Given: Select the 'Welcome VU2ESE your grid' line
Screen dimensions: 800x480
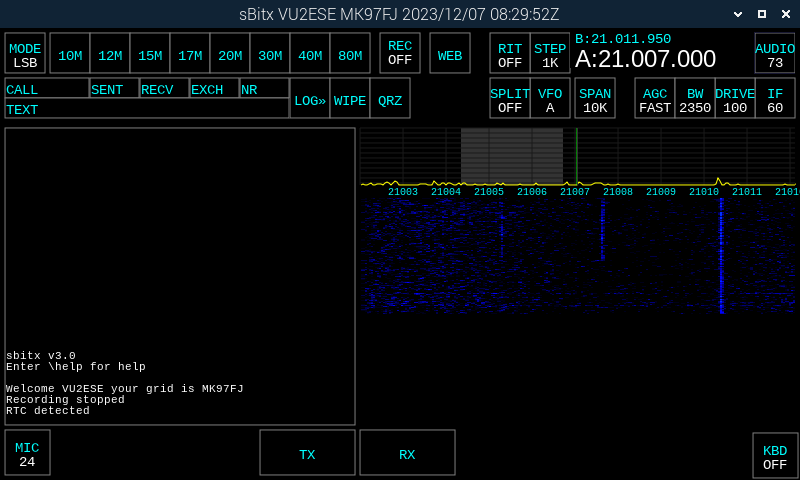Looking at the screenshot, I should click(124, 388).
